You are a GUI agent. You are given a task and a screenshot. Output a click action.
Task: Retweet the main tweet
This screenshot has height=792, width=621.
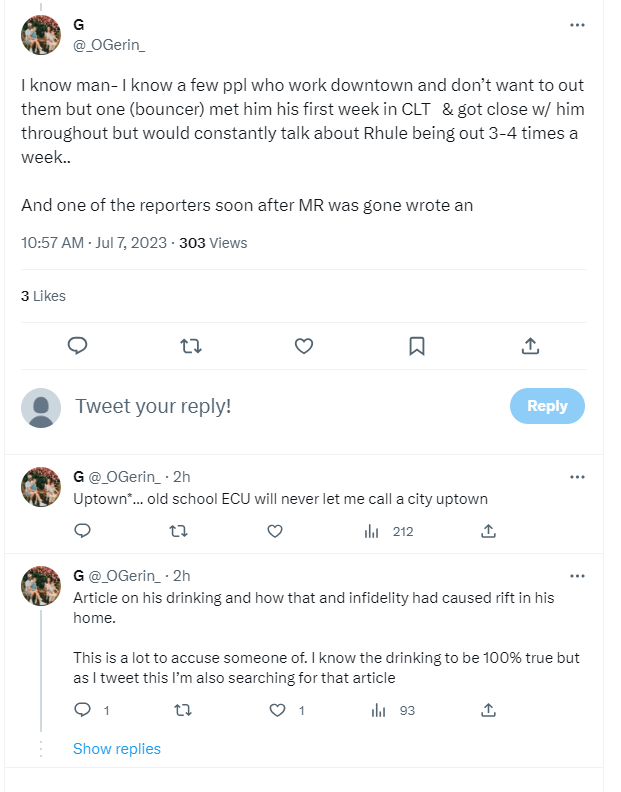click(x=190, y=345)
